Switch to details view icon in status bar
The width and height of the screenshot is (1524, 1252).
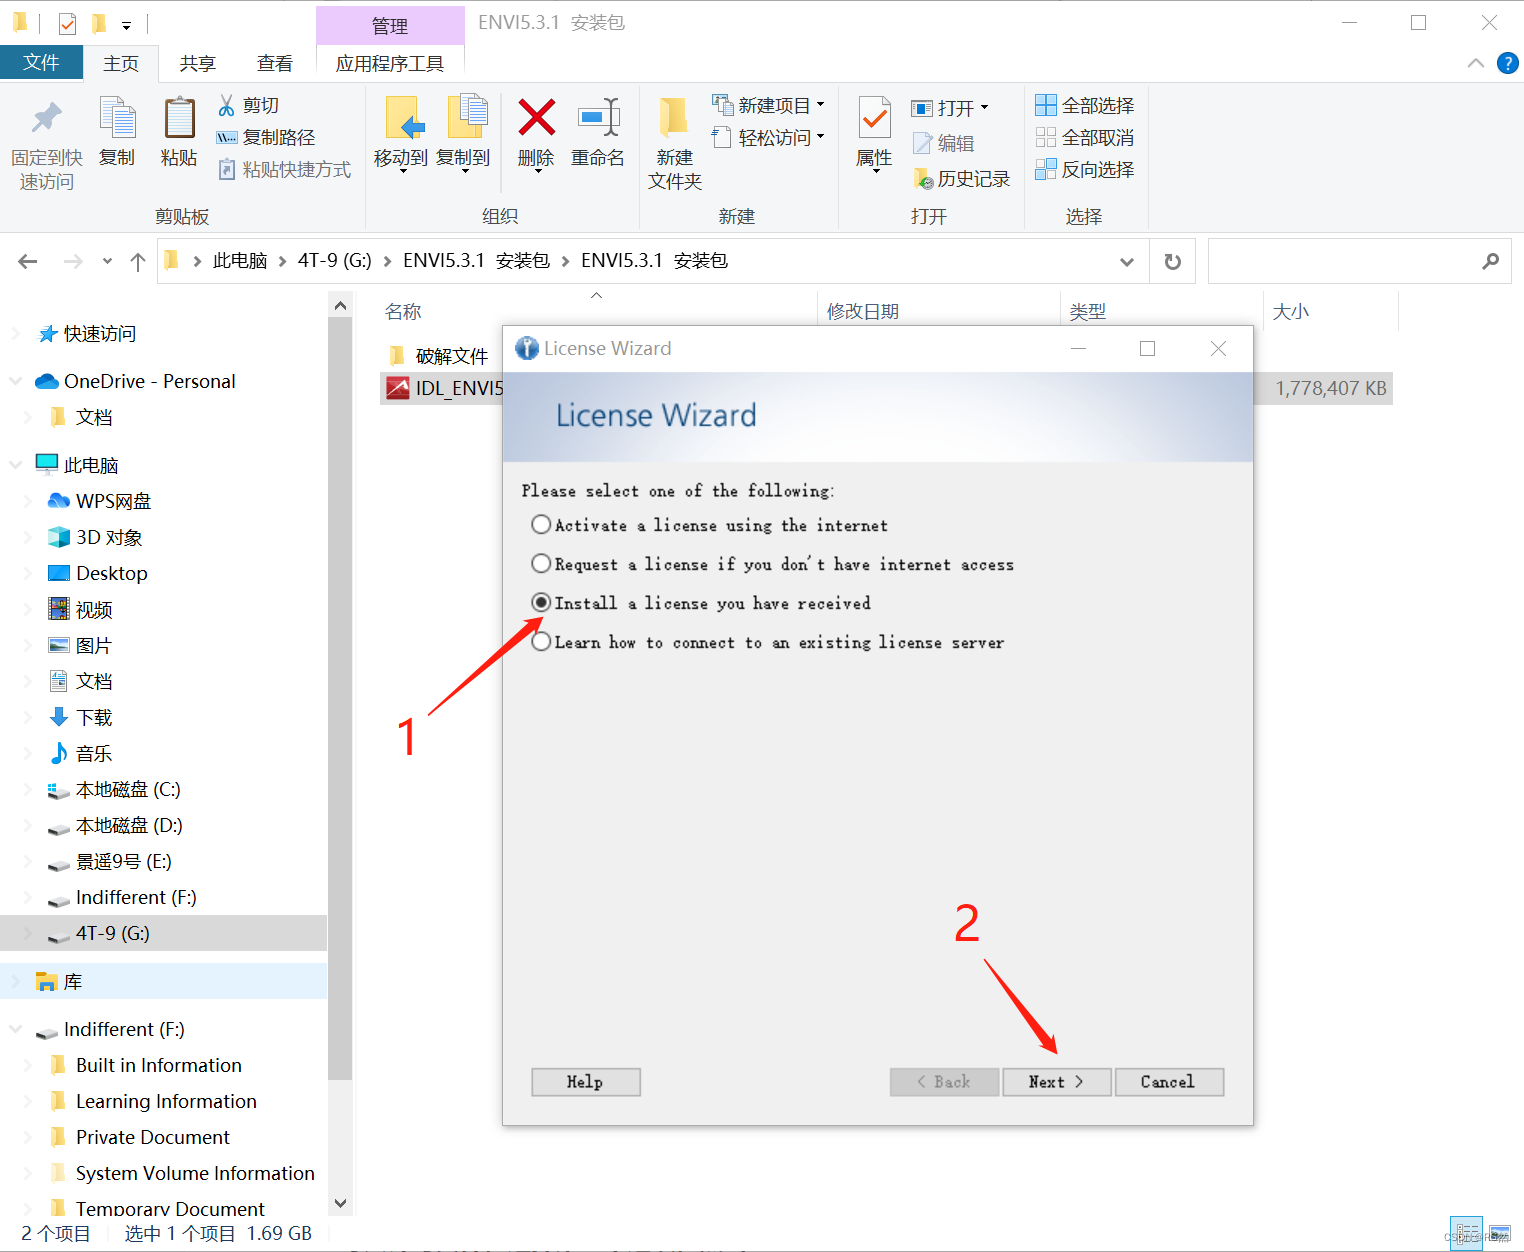[x=1467, y=1232]
